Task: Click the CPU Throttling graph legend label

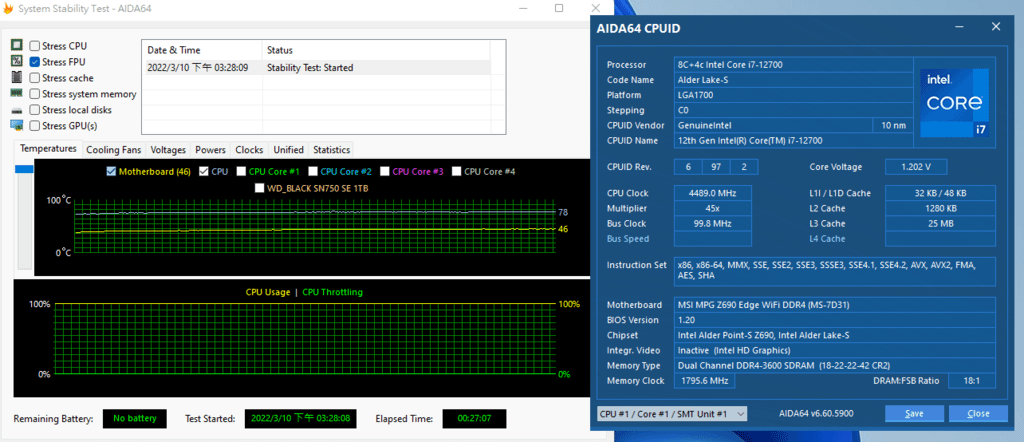Action: 332,292
